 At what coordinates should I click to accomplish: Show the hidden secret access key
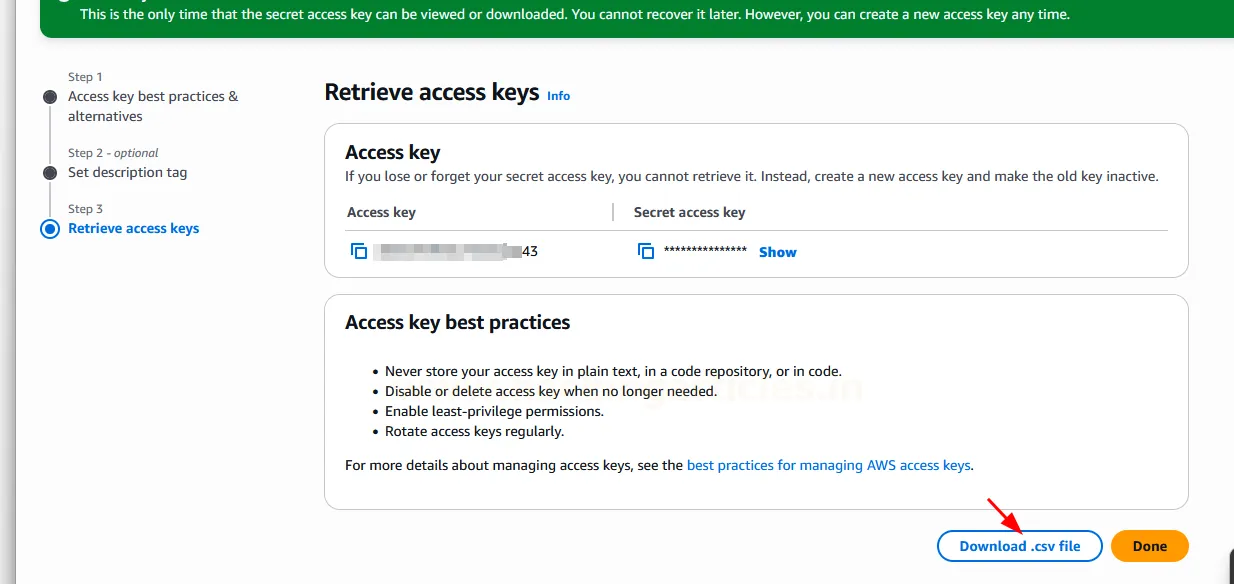click(x=777, y=252)
